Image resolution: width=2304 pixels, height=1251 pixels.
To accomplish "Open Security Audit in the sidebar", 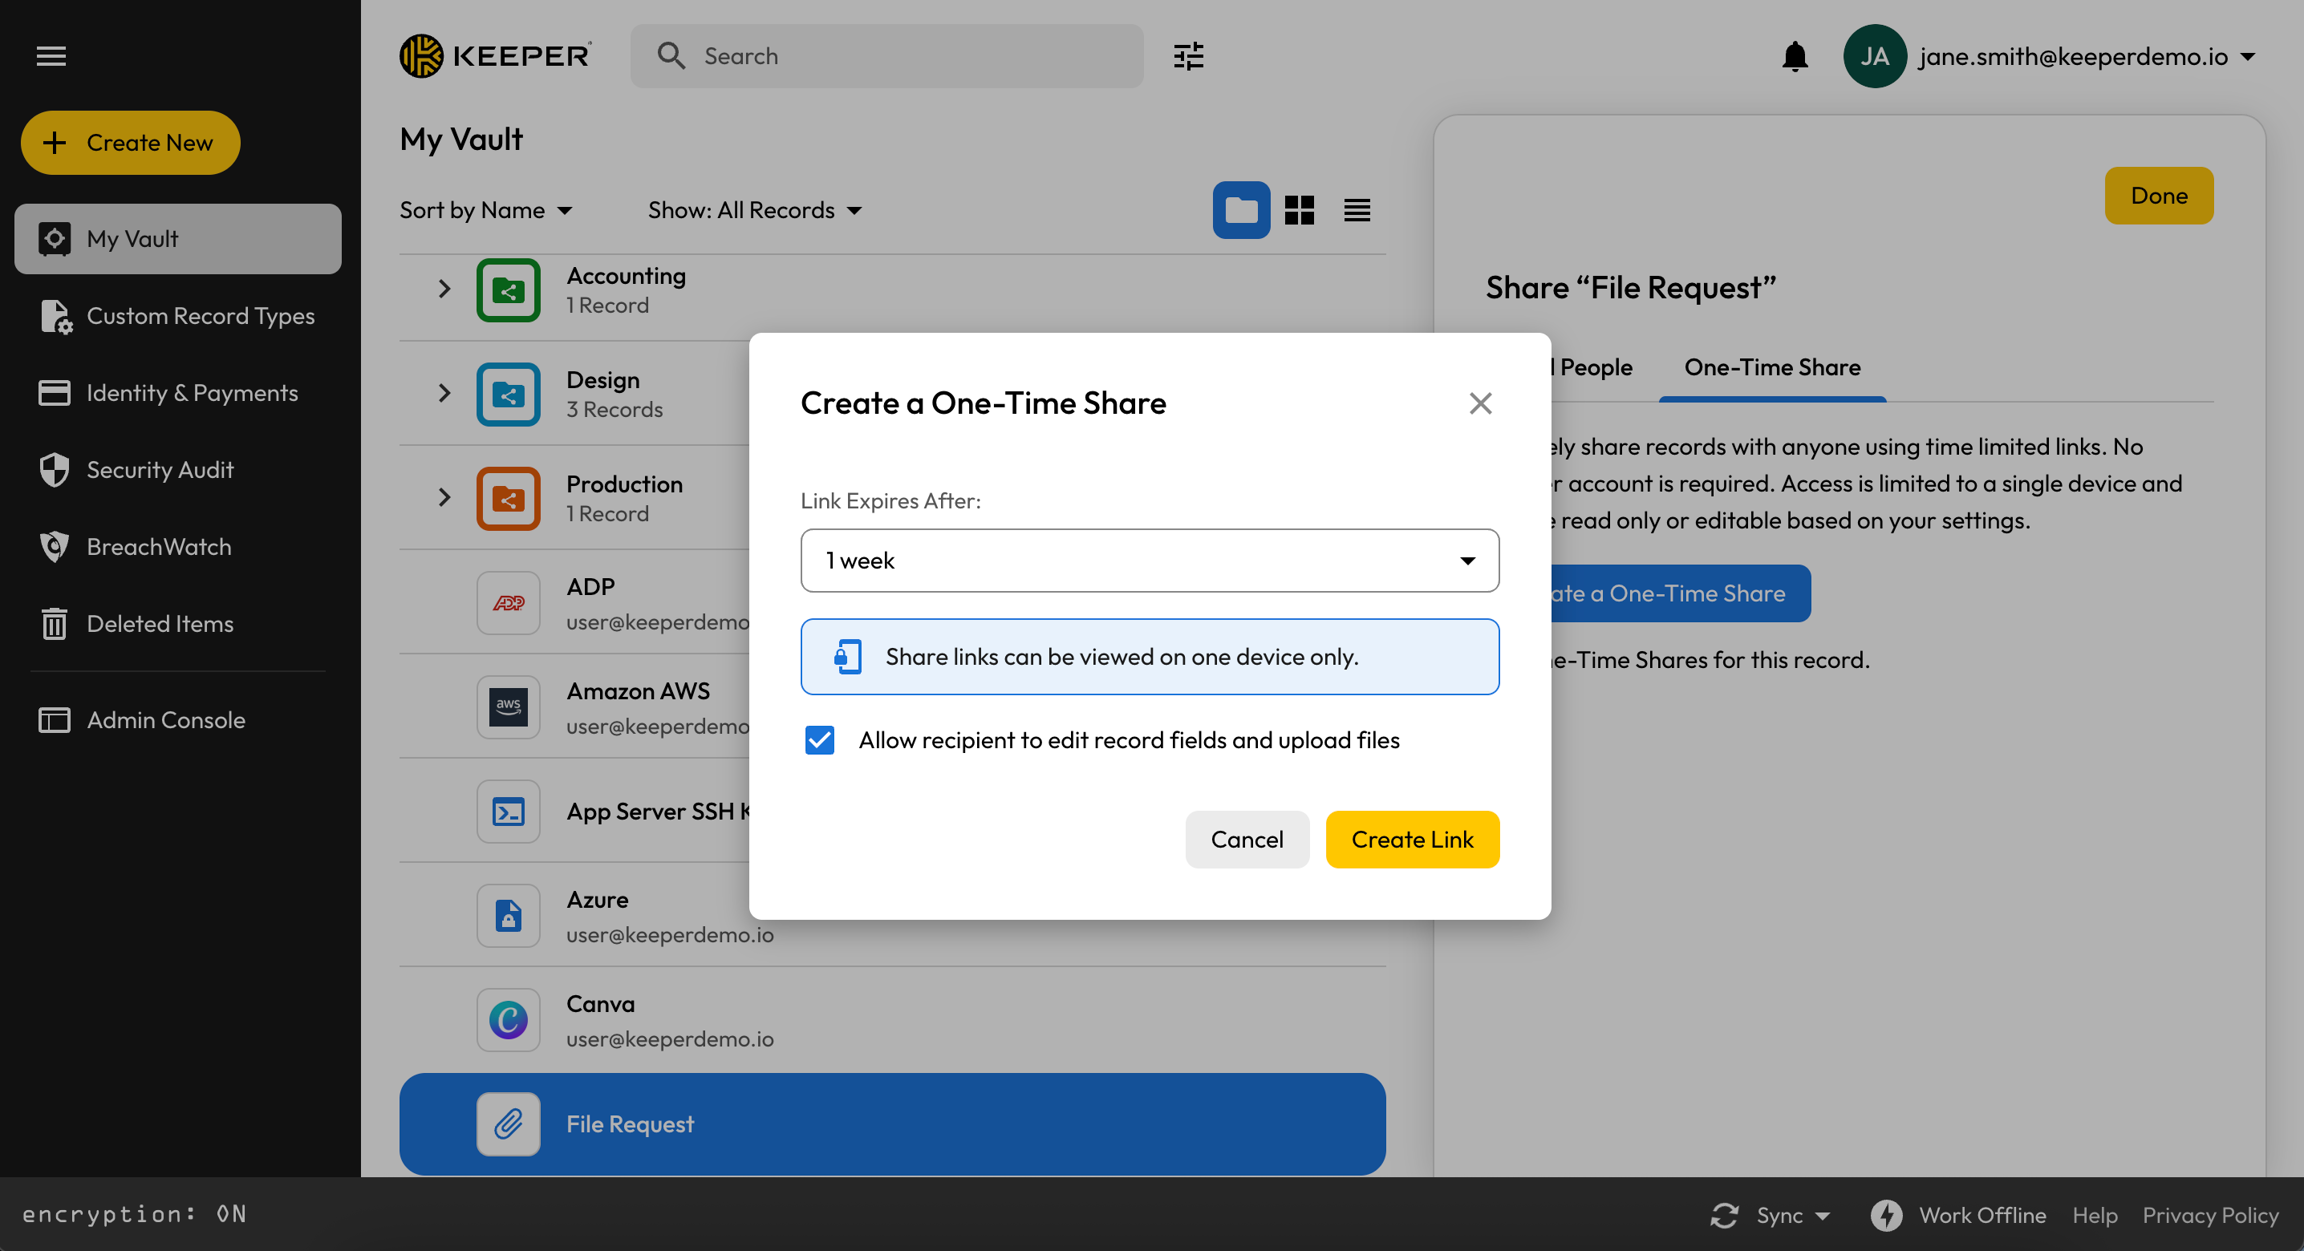I will (x=160, y=470).
